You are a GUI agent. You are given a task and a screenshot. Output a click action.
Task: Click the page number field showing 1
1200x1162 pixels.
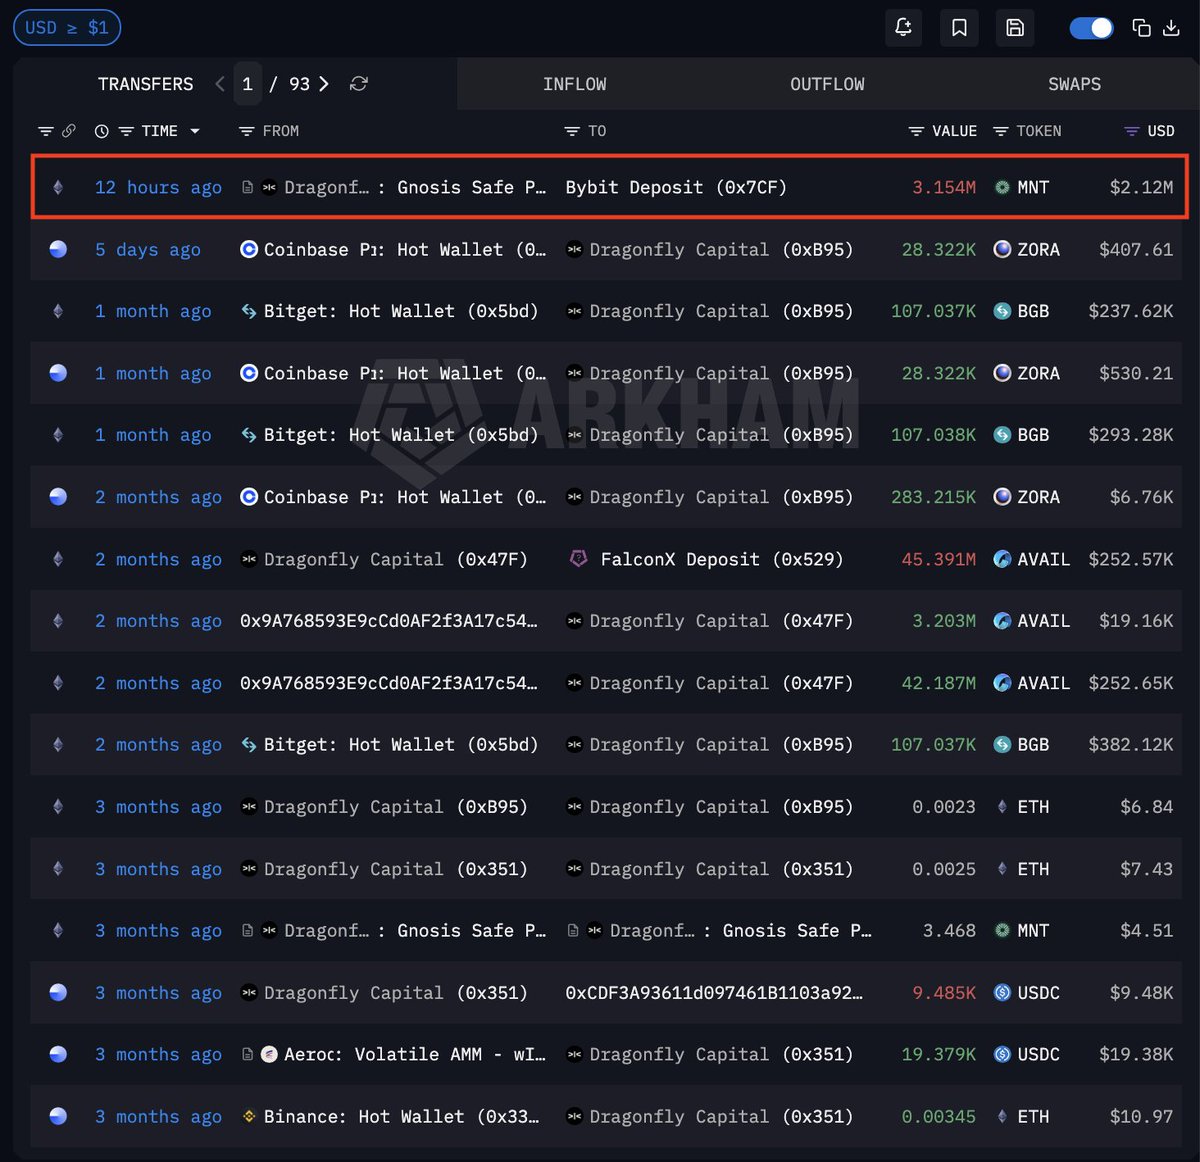tap(247, 84)
